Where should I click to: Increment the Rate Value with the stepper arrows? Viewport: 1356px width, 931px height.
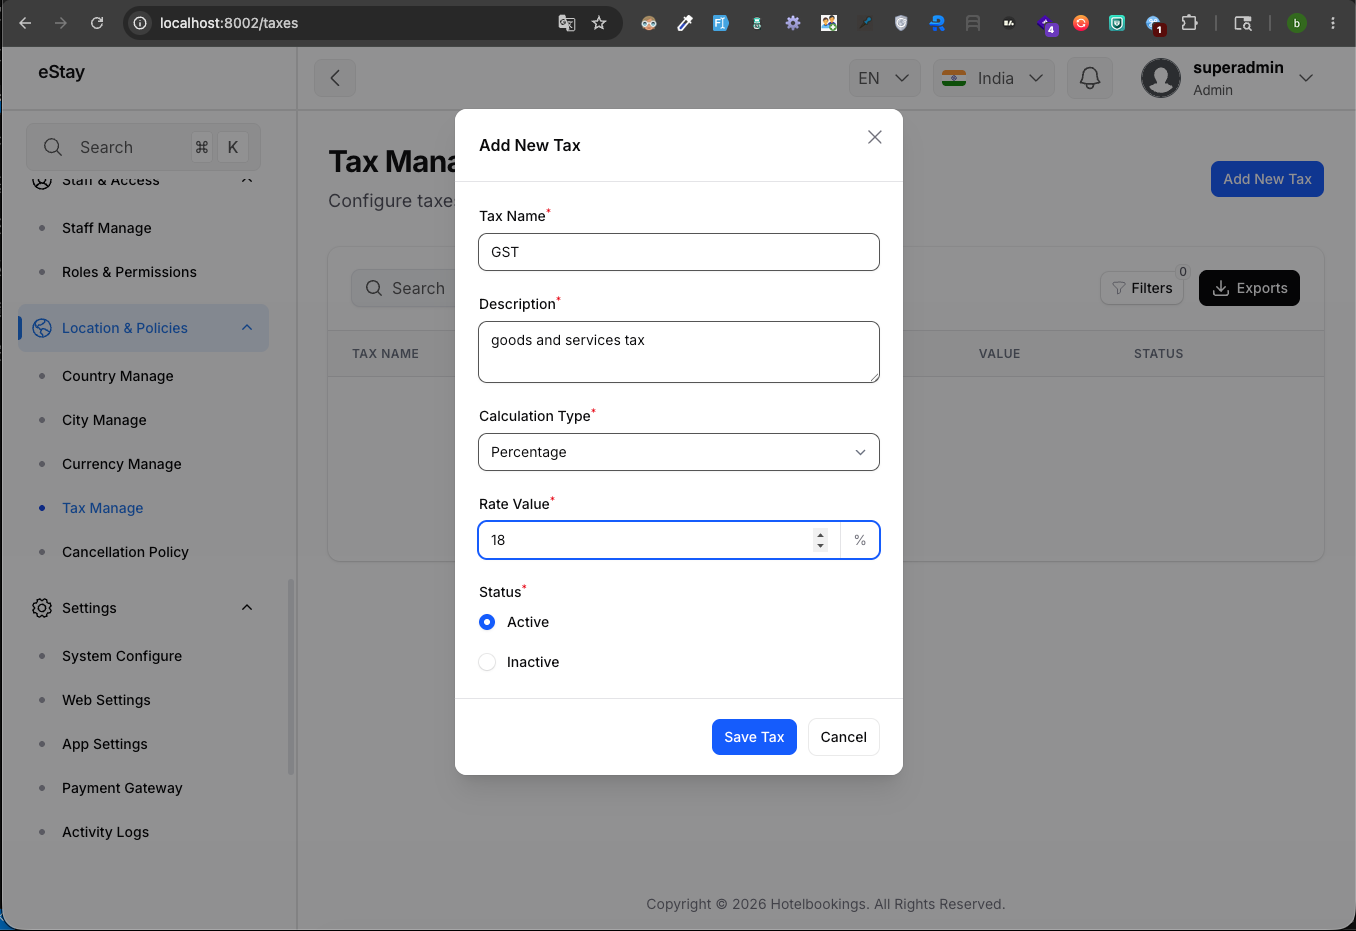[x=820, y=534]
